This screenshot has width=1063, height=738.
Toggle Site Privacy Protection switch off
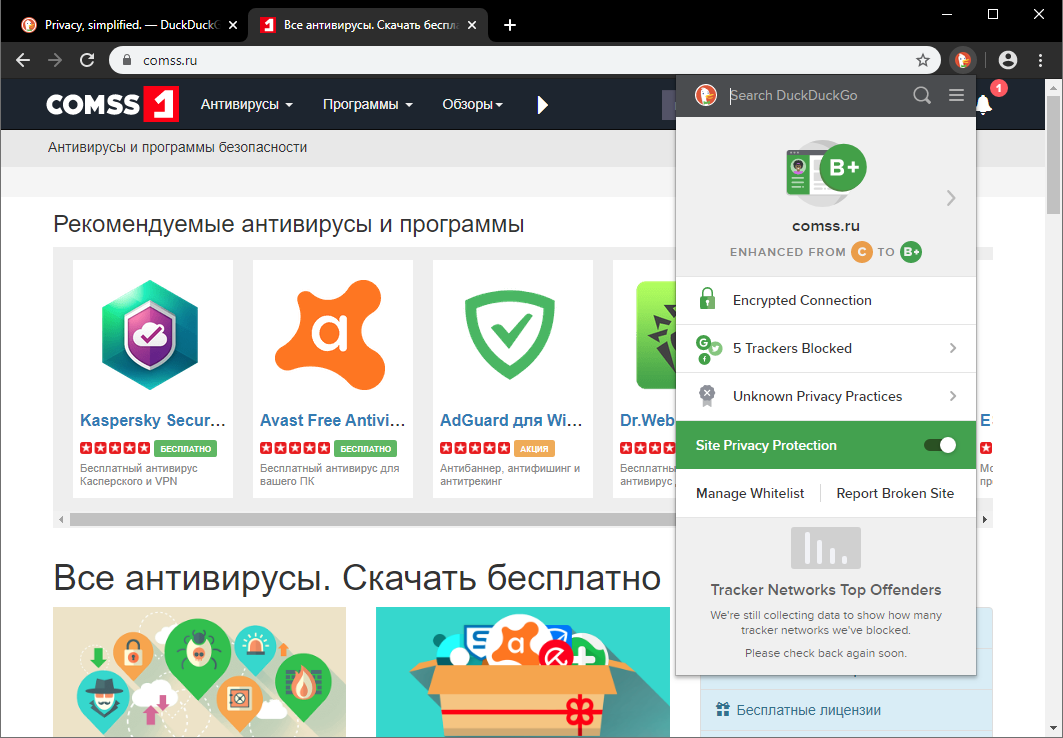(940, 445)
